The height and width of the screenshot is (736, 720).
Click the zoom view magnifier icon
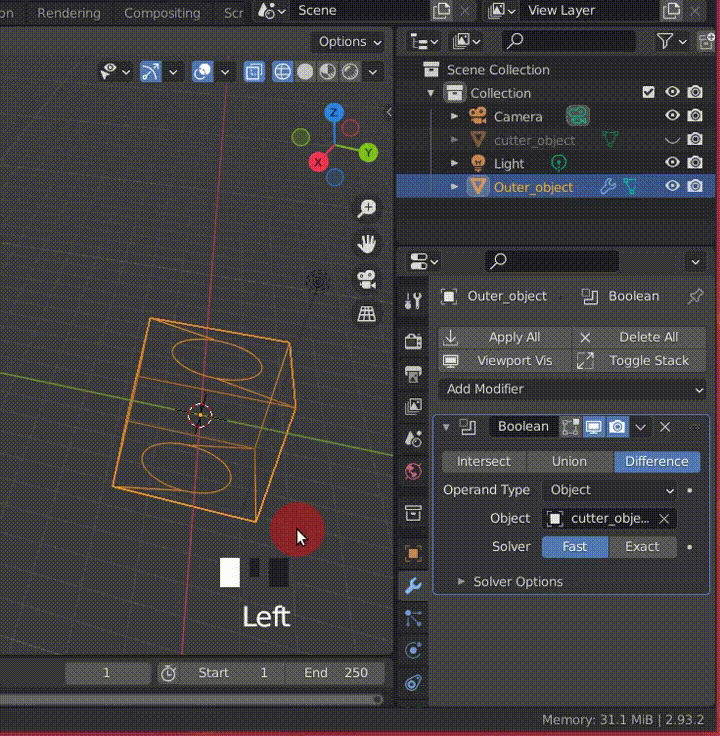[x=367, y=208]
